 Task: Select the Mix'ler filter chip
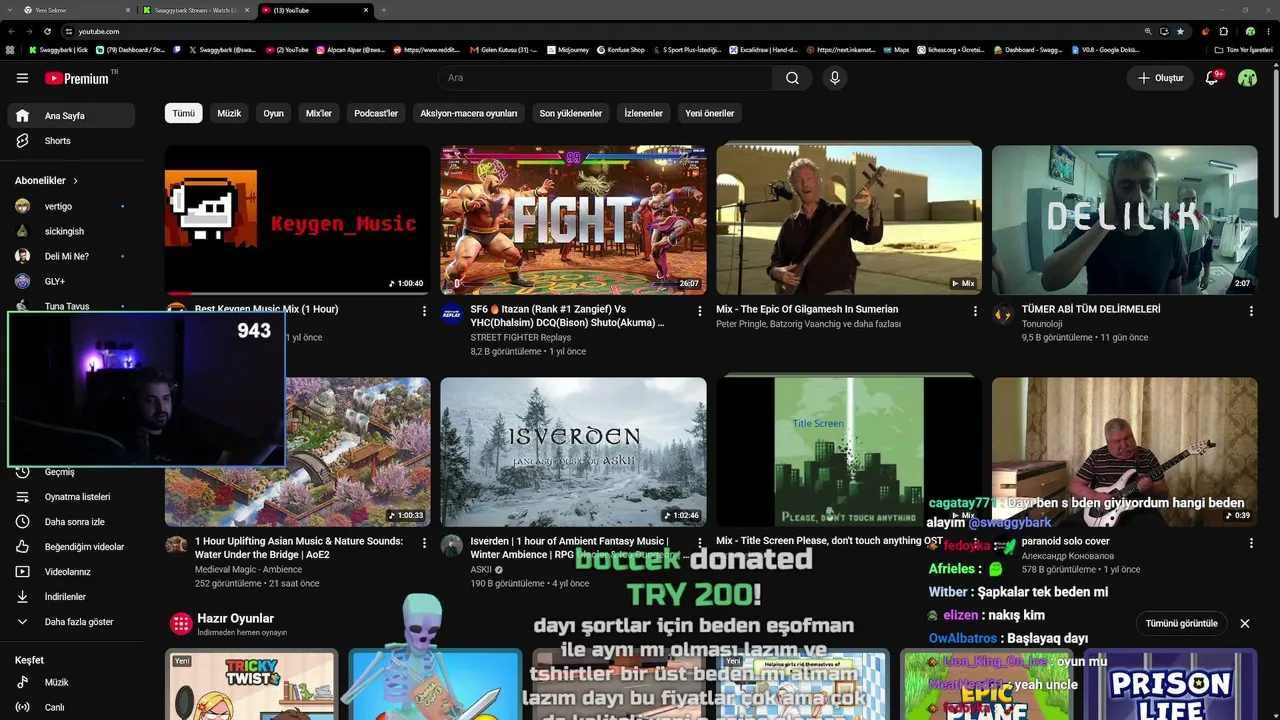(x=319, y=113)
